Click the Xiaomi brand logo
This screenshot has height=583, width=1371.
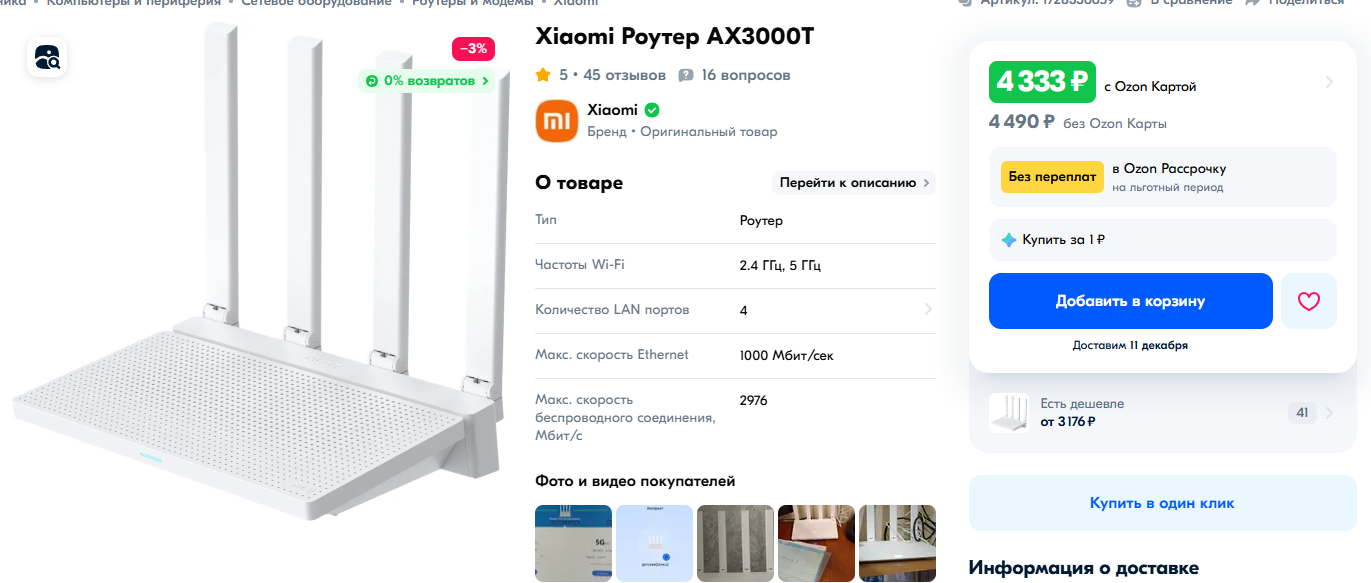point(557,121)
